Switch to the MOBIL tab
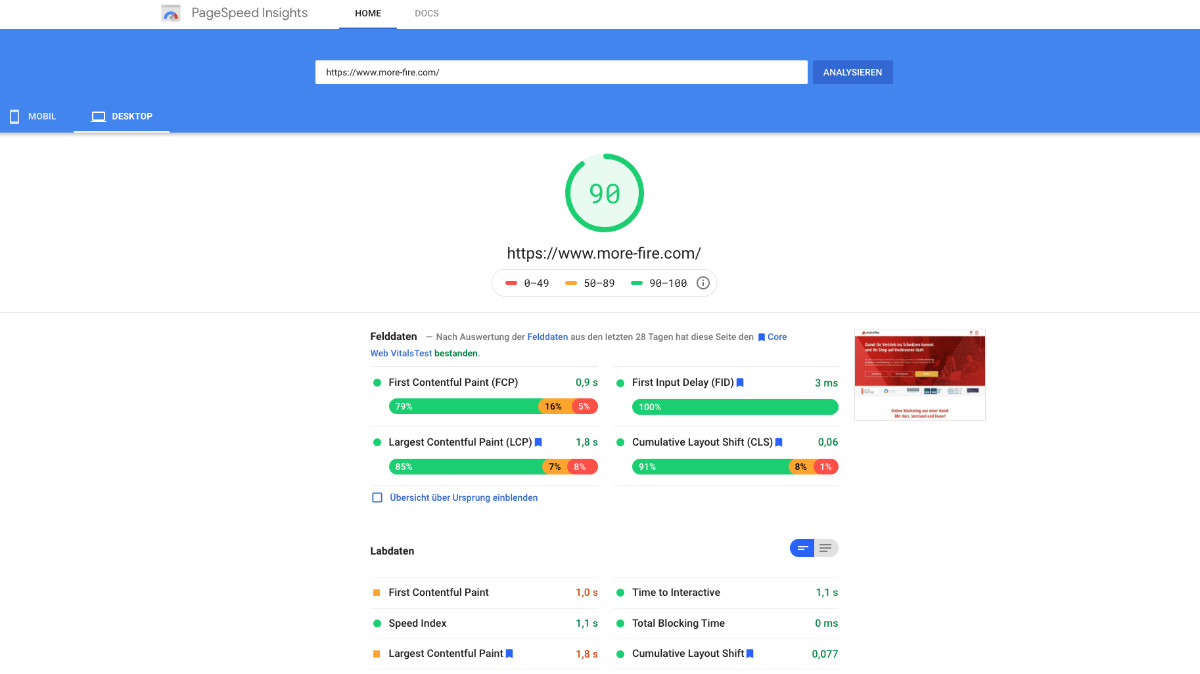The height and width of the screenshot is (674, 1200). pos(33,116)
